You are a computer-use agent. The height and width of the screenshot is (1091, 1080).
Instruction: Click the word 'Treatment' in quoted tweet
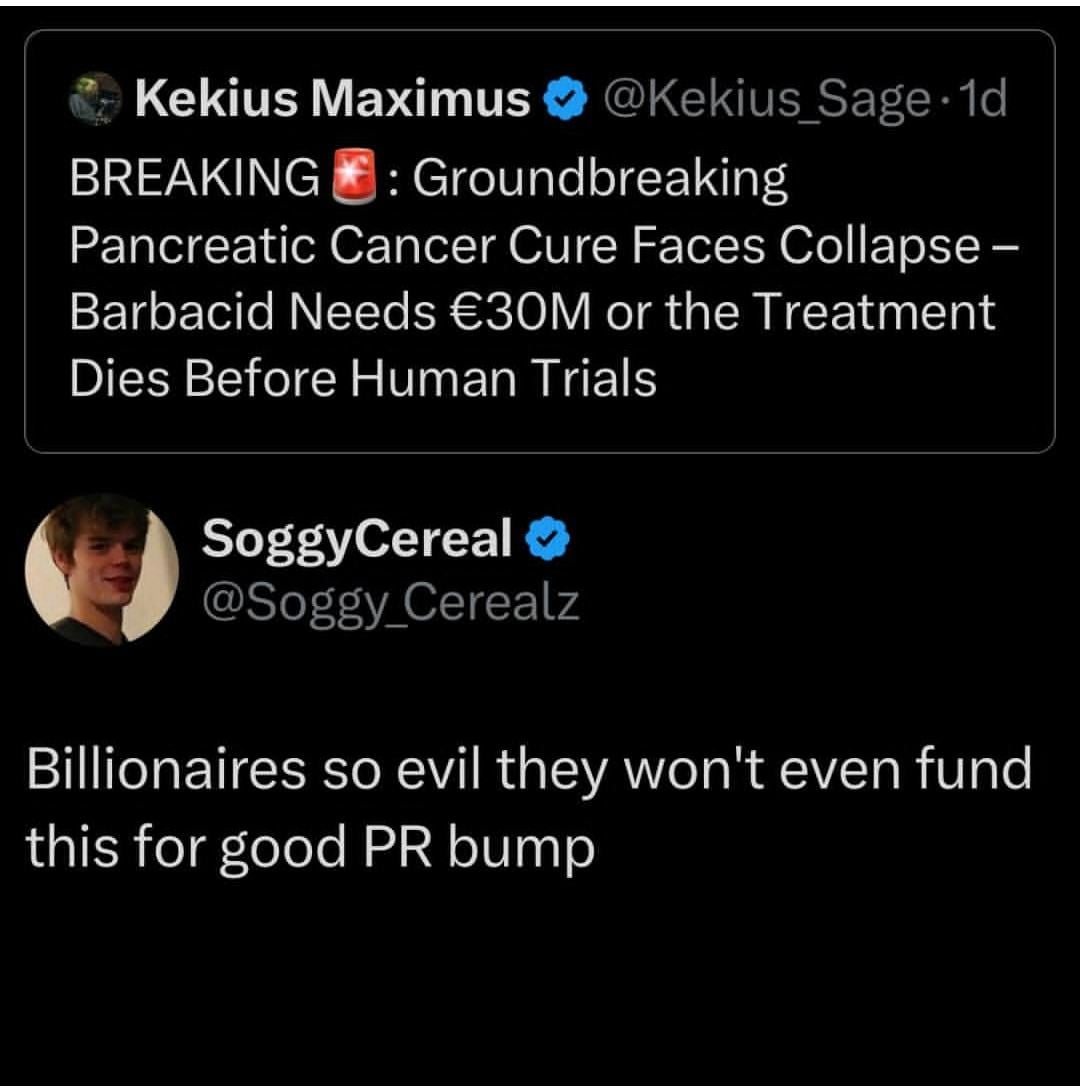(873, 312)
